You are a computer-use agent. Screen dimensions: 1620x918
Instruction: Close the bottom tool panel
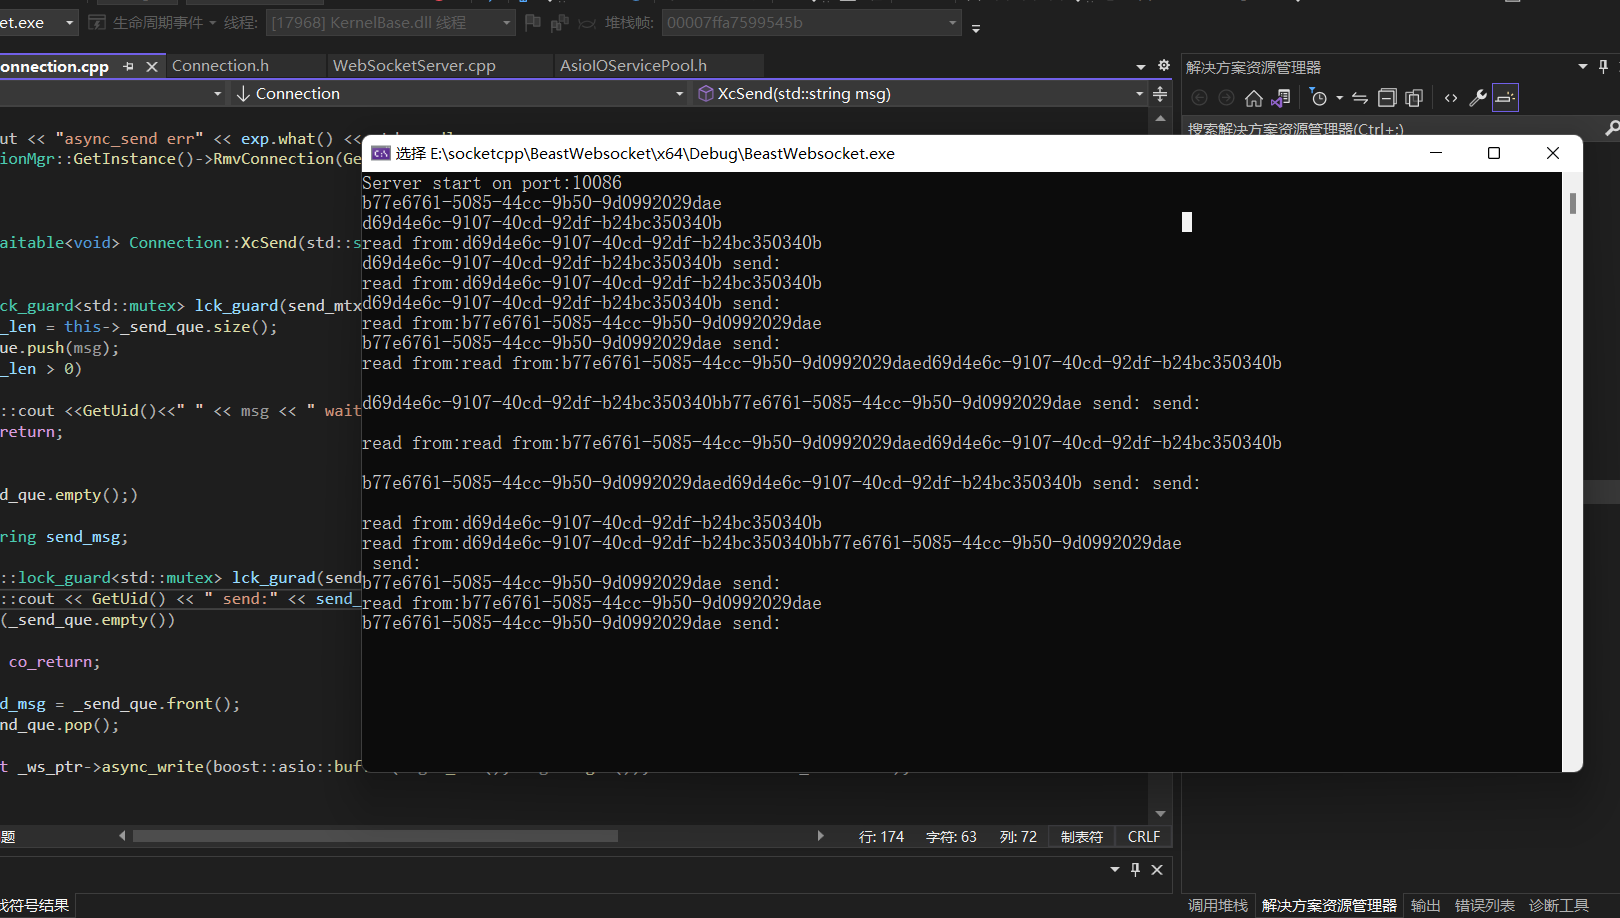coord(1157,870)
